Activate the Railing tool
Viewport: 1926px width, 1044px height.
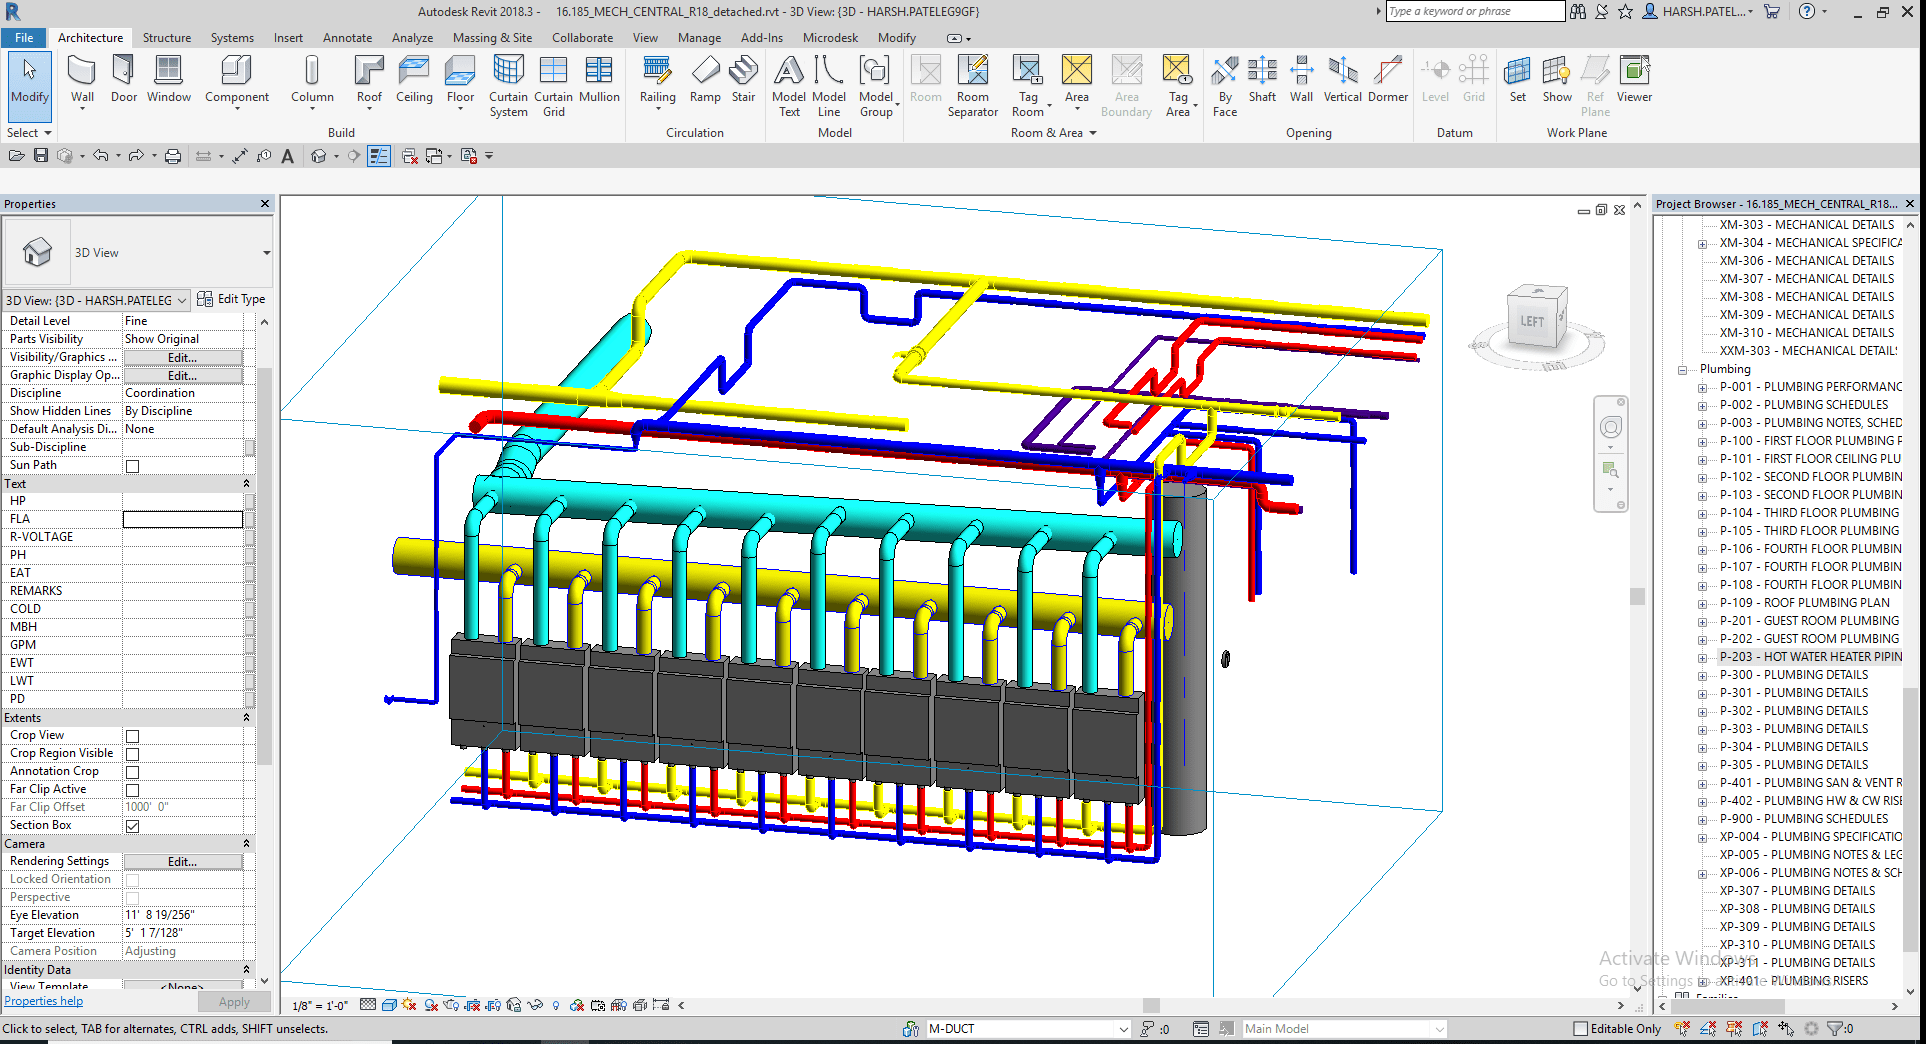tap(657, 80)
